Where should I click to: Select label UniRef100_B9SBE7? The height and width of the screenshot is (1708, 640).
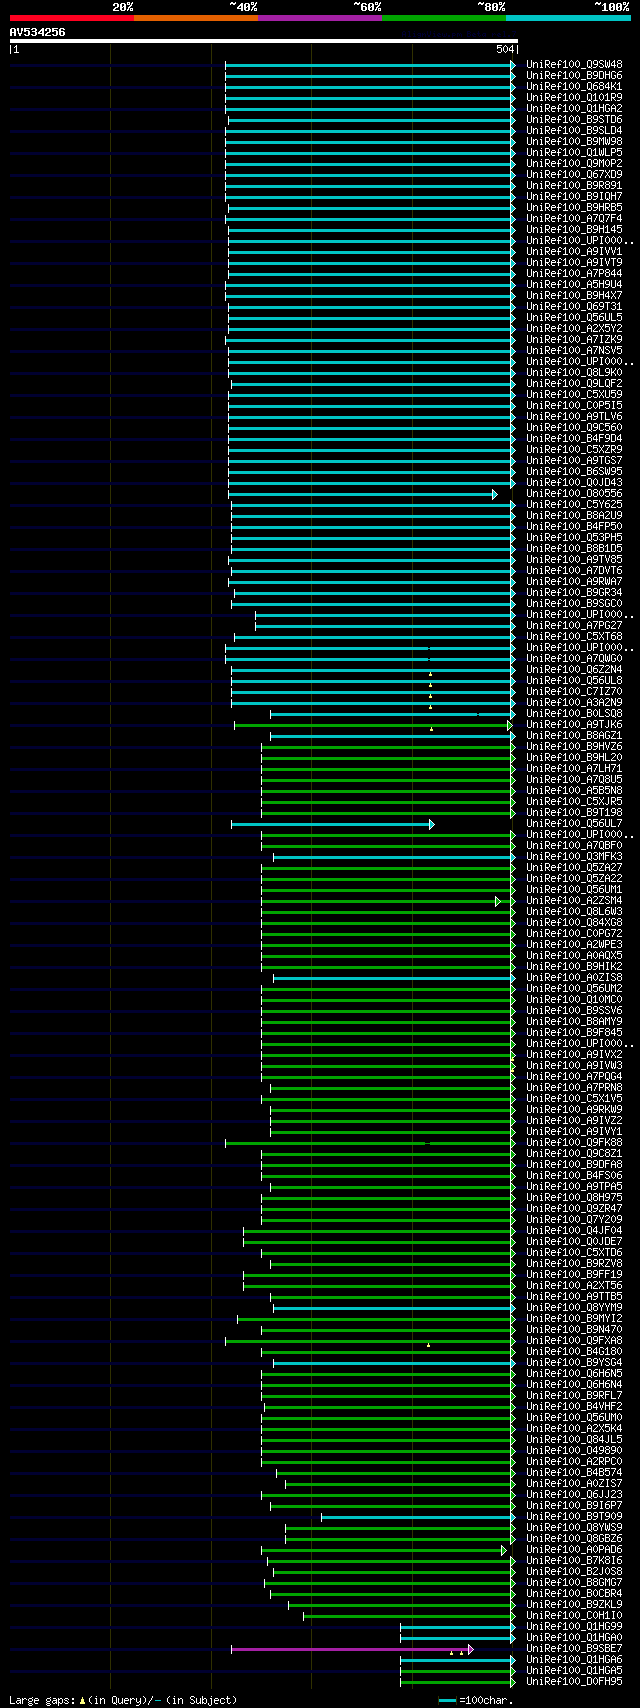coord(574,1649)
